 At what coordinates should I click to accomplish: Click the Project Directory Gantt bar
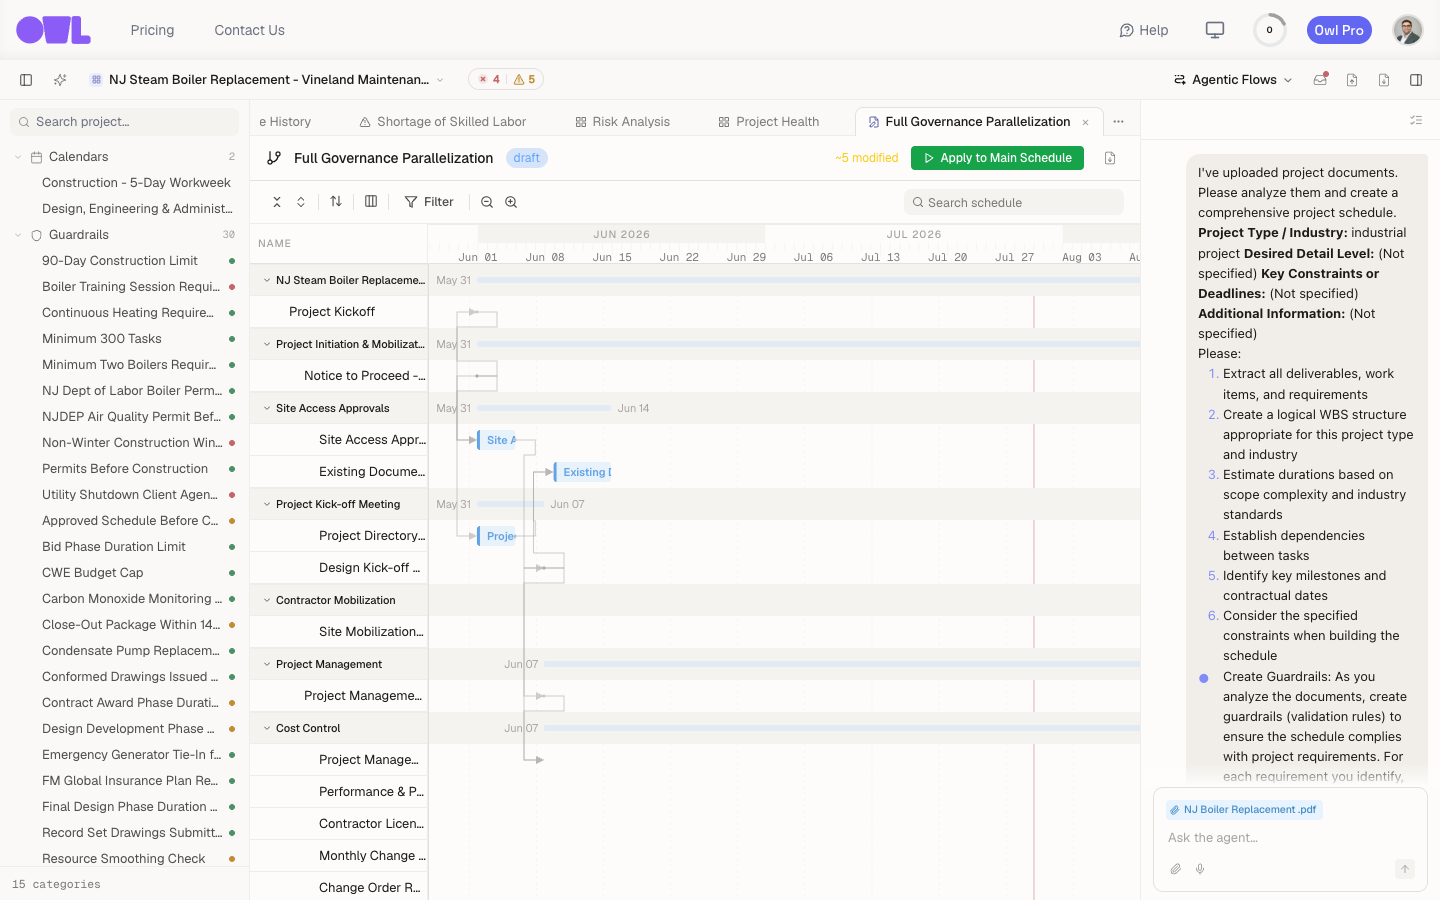click(x=497, y=536)
